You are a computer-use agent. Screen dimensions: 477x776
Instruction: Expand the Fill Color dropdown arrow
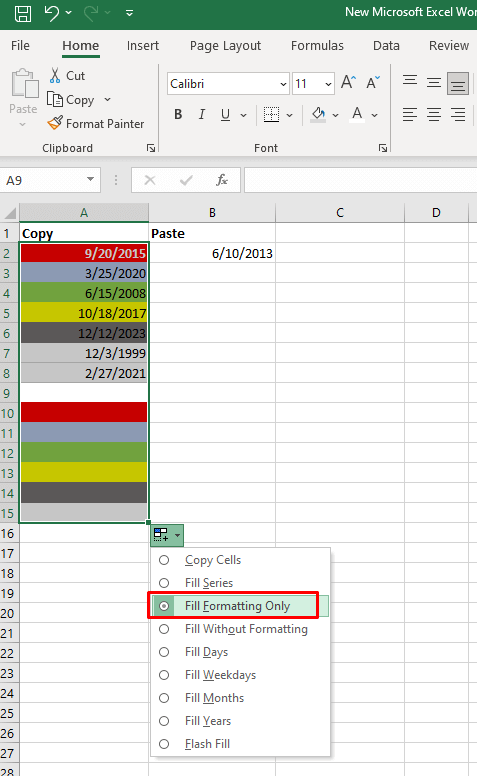click(x=335, y=115)
